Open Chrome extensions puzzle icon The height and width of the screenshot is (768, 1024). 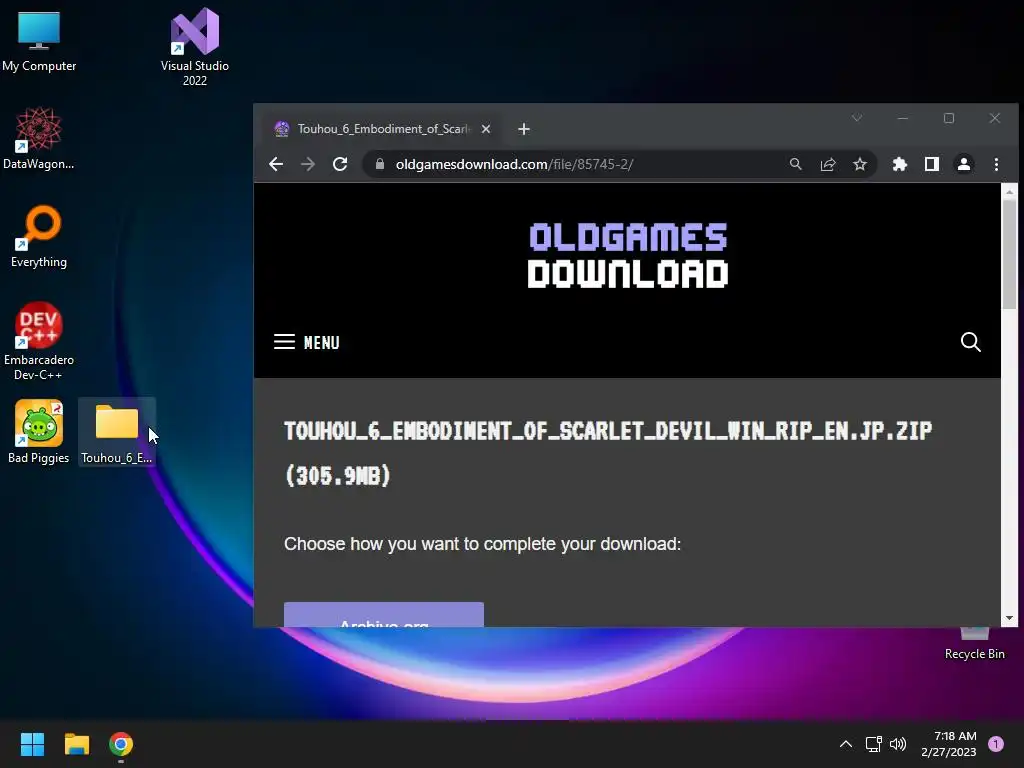899,164
